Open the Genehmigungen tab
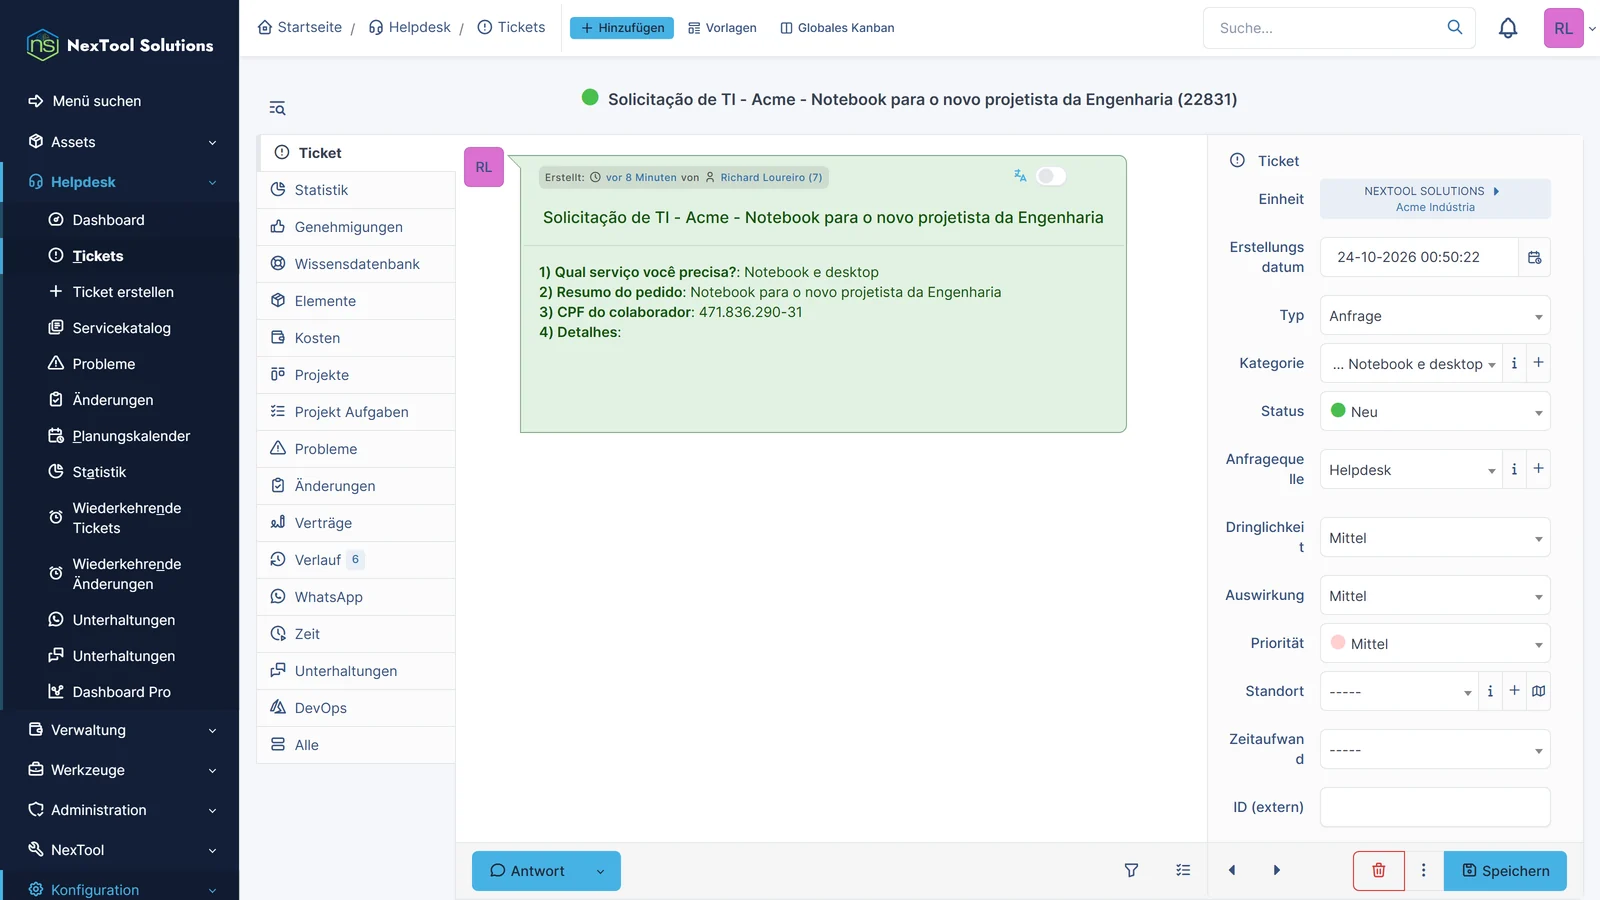Image resolution: width=1600 pixels, height=900 pixels. (356, 227)
